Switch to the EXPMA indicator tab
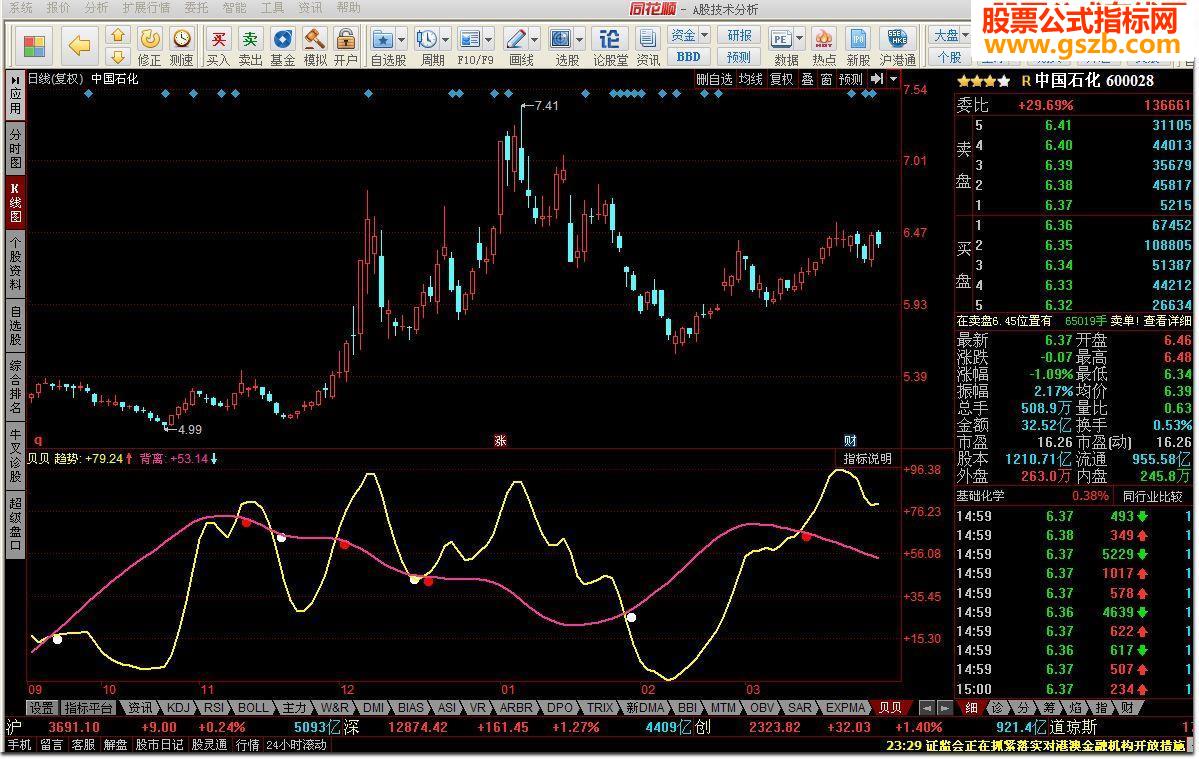The width and height of the screenshot is (1199, 759). point(845,708)
